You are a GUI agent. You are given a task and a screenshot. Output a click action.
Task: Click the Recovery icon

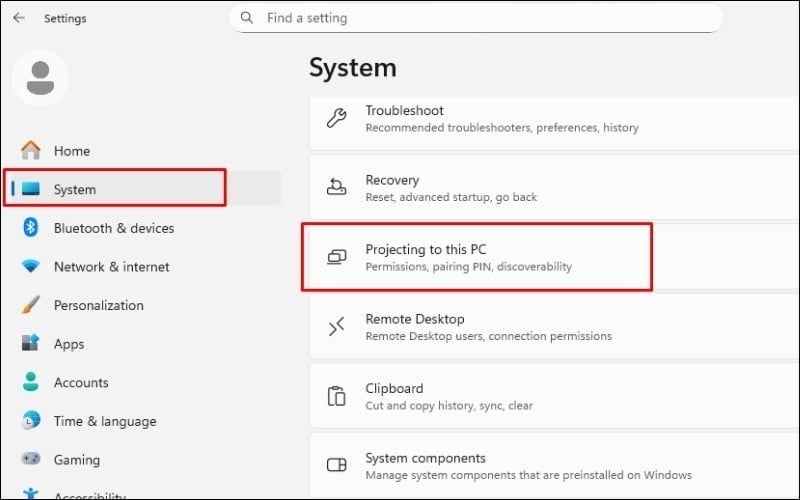(x=337, y=188)
